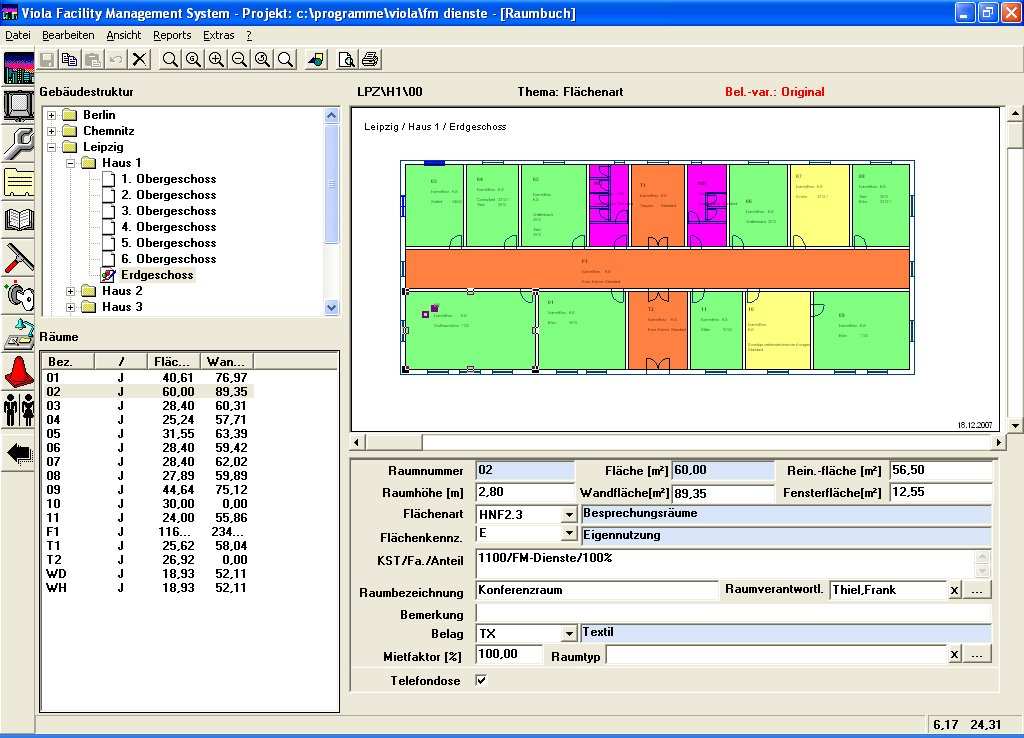Expand the Chemnitz tree node

tap(51, 131)
